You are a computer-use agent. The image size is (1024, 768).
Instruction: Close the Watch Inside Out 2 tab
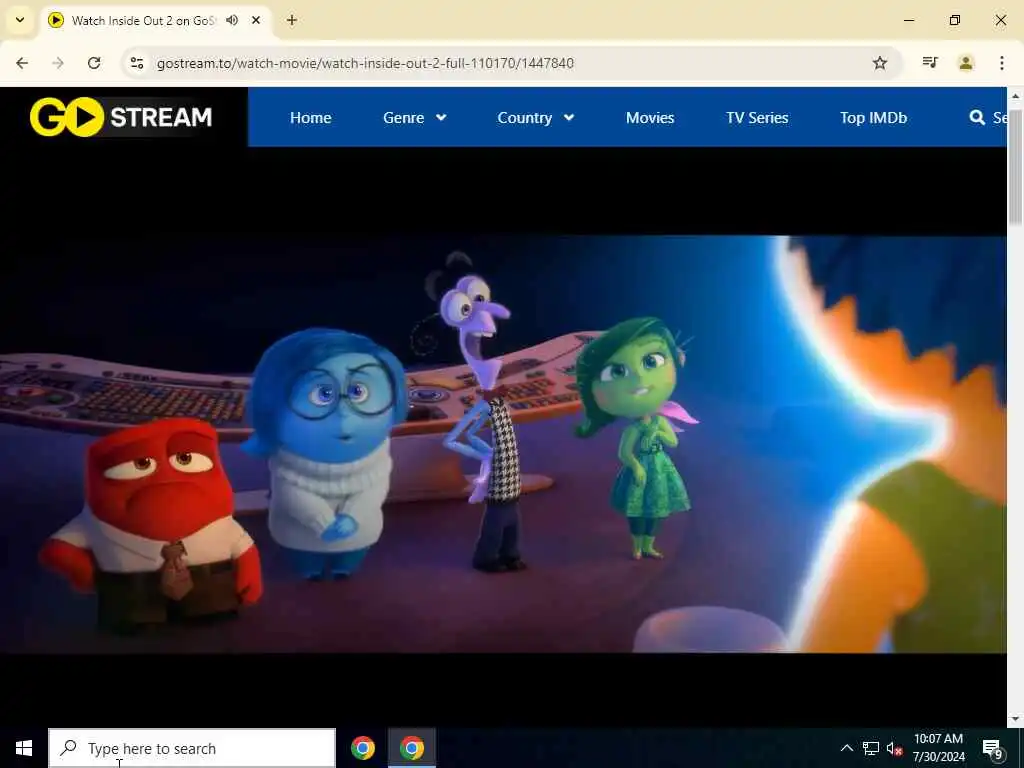tap(256, 20)
